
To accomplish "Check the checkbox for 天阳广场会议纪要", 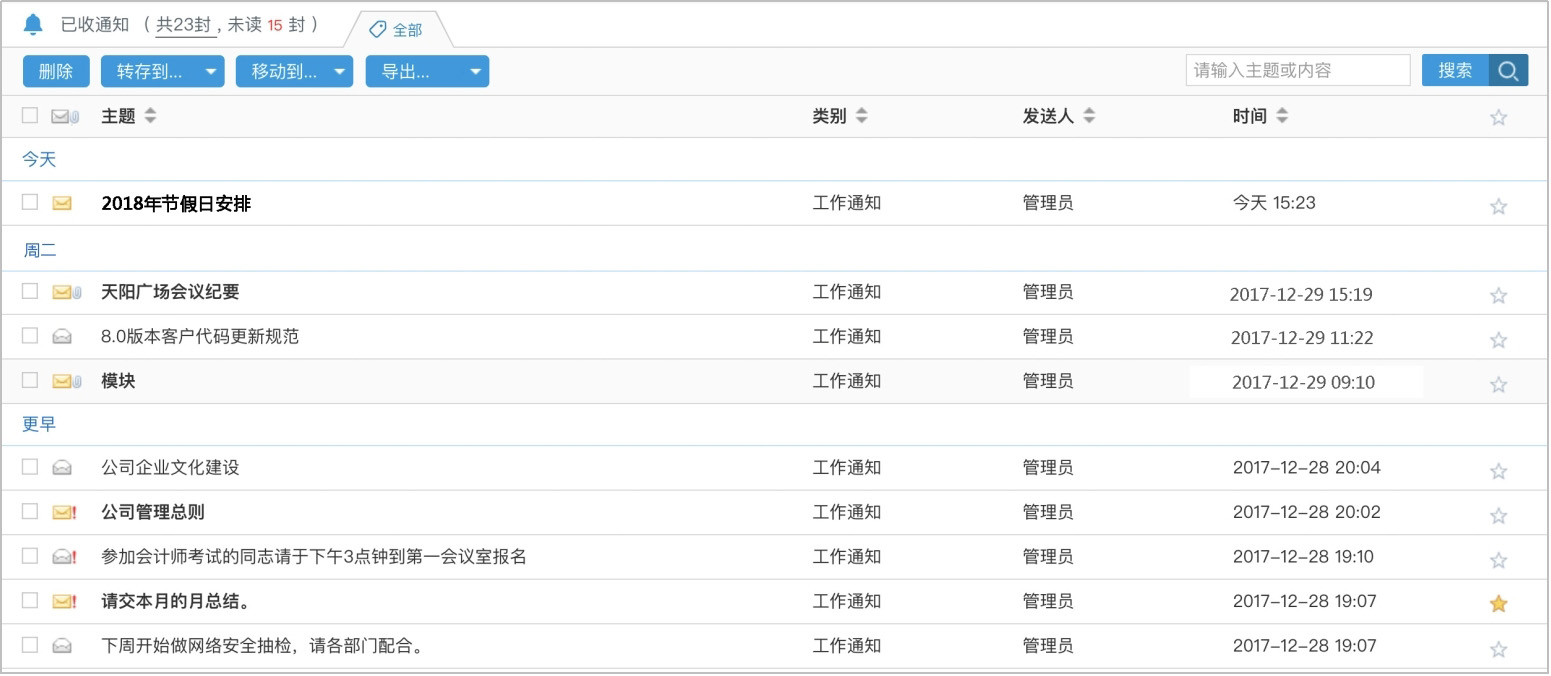I will 29,292.
